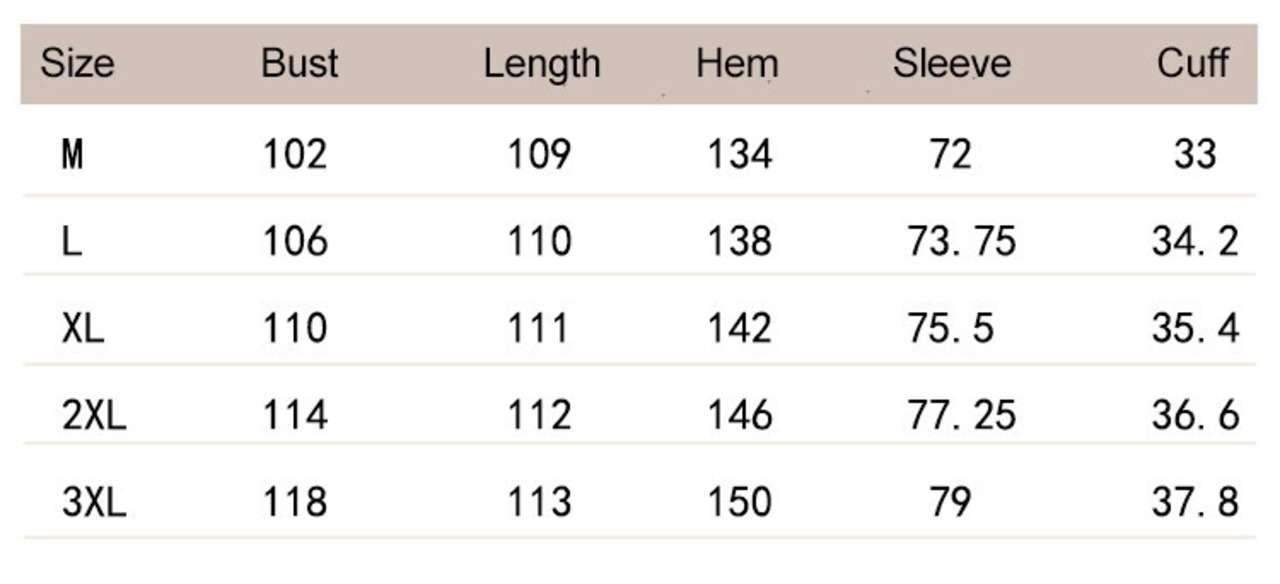The height and width of the screenshot is (584, 1280).
Task: Select the M size row label
Action: (72, 155)
